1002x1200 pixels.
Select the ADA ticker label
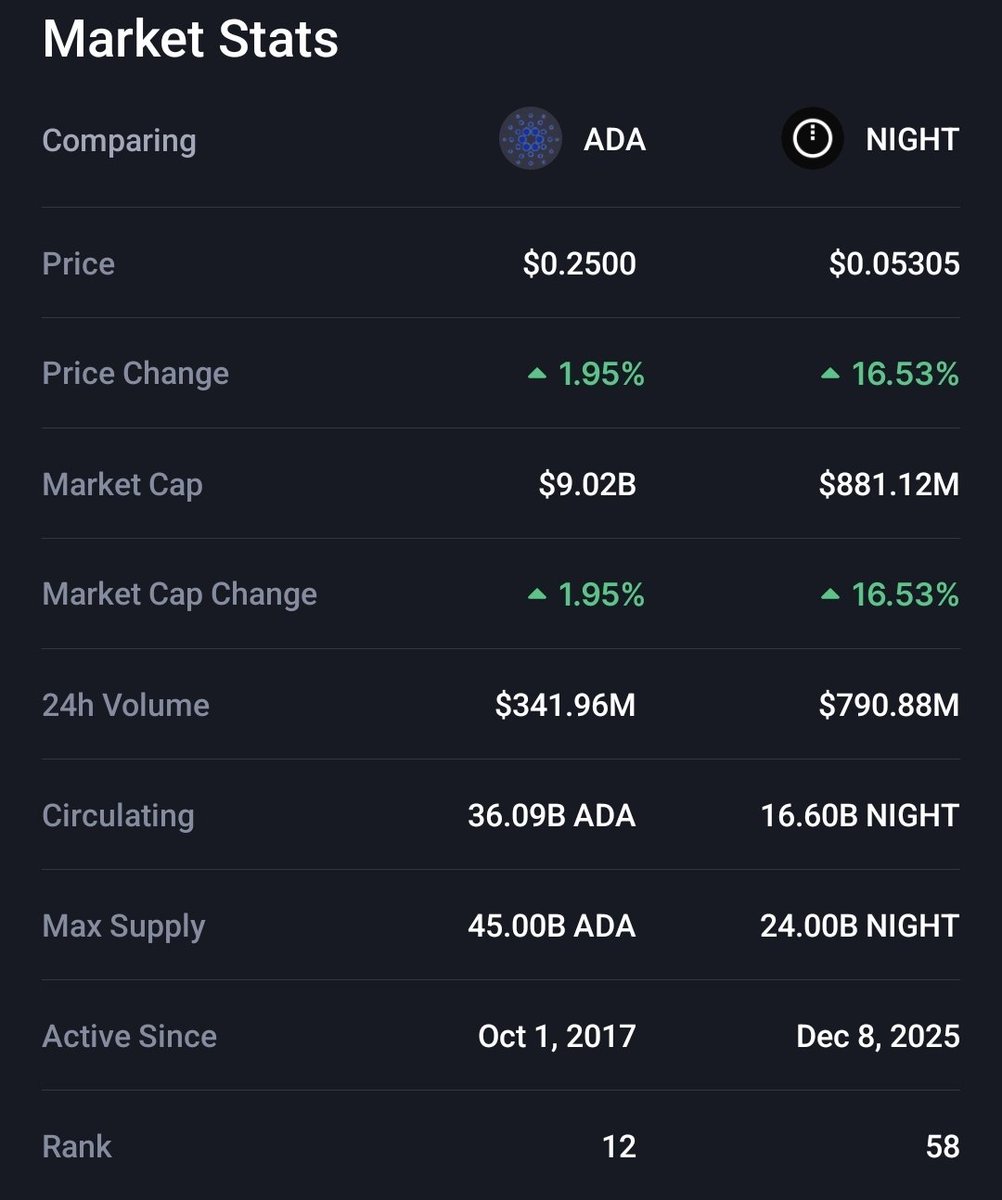pos(615,140)
